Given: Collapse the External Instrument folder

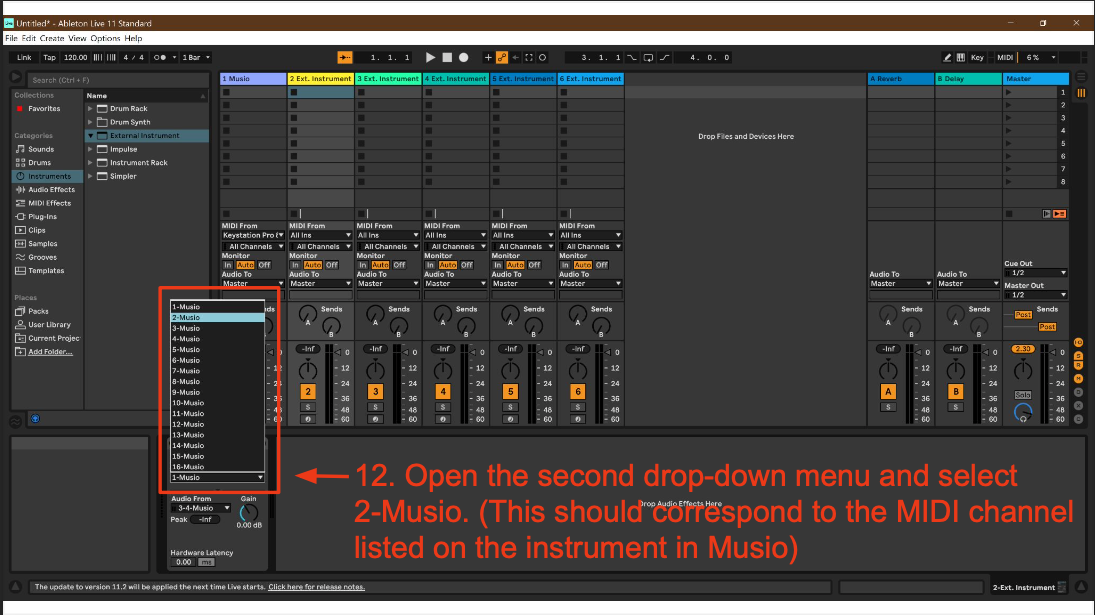Looking at the screenshot, I should 90,135.
